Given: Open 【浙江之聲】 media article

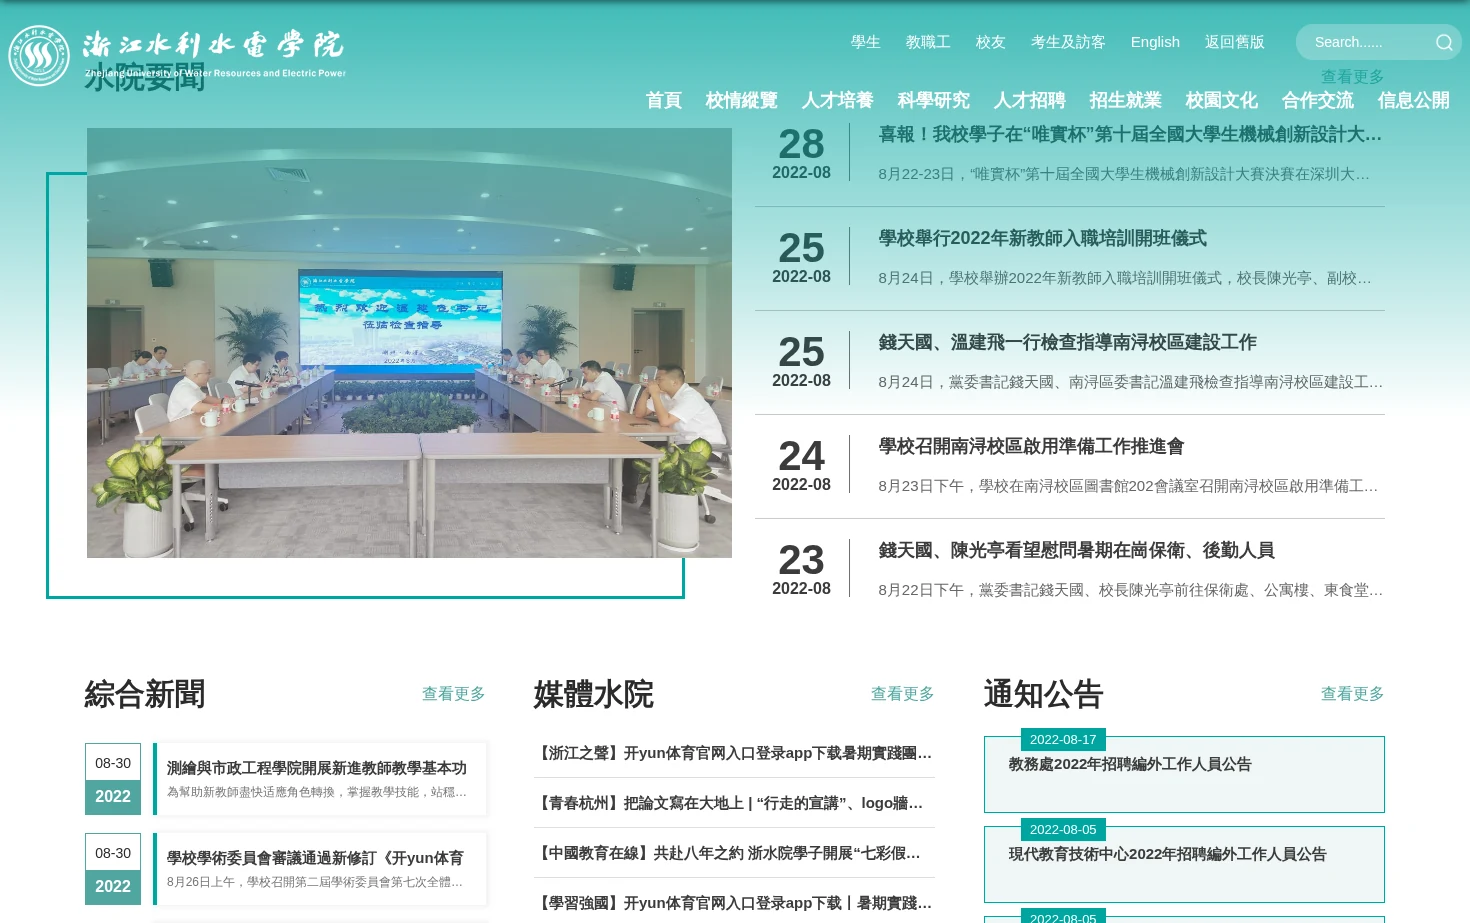Looking at the screenshot, I should tap(734, 753).
